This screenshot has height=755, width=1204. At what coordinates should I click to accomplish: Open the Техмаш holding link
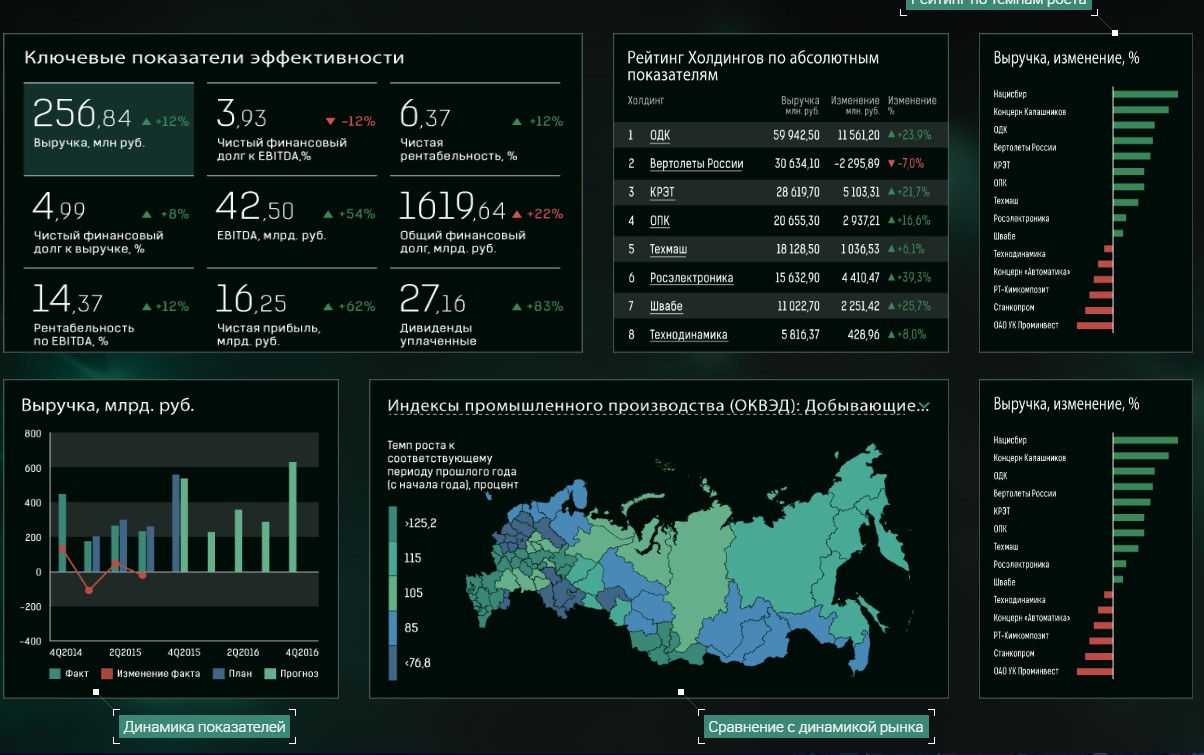pyautogui.click(x=669, y=249)
